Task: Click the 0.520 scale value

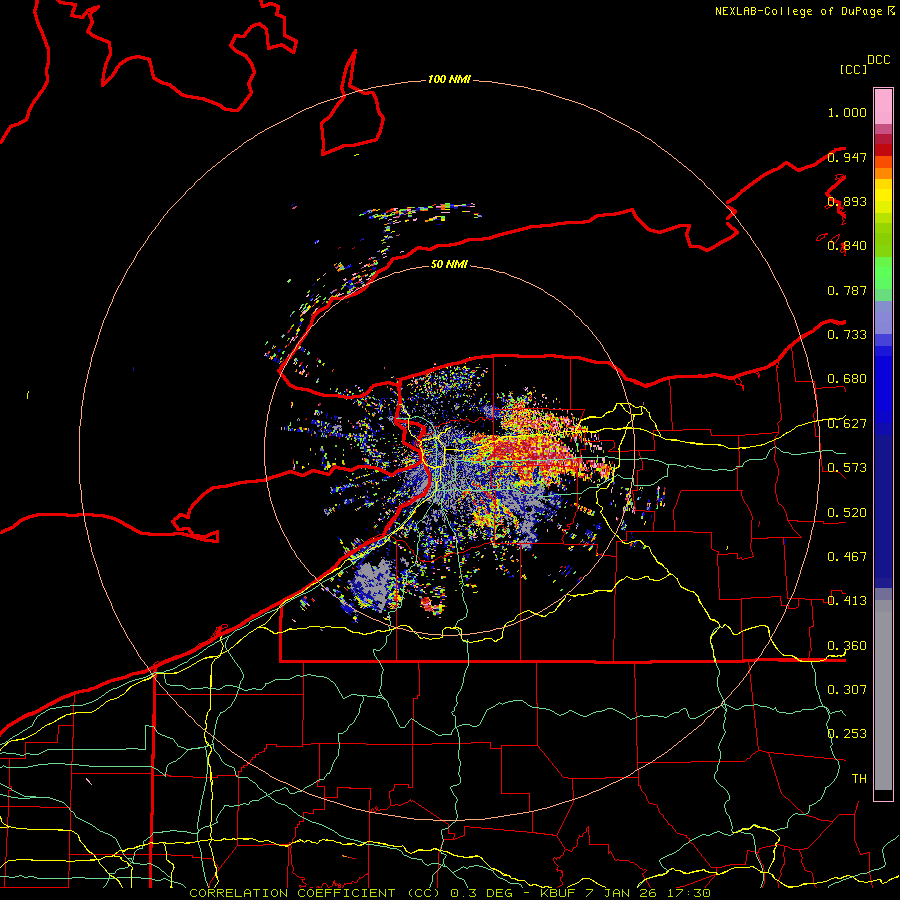Action: [x=847, y=513]
